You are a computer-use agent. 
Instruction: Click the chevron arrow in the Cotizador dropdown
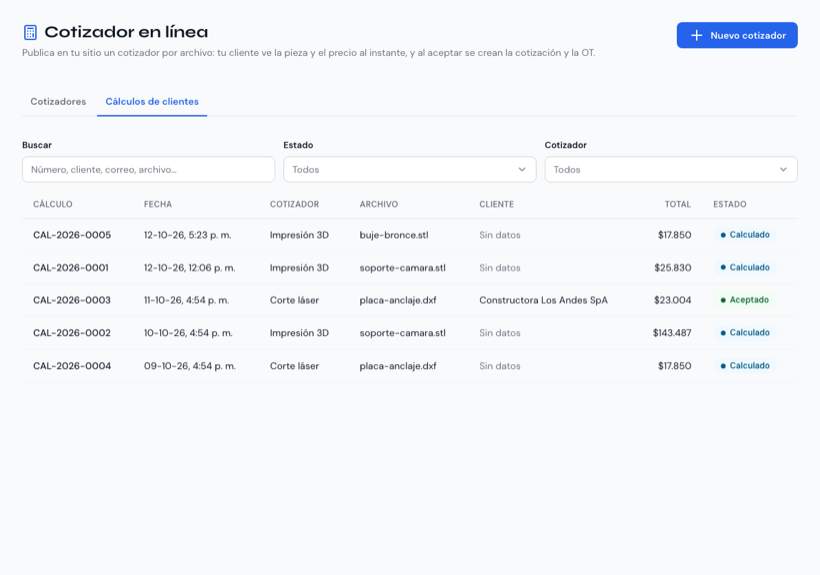[783, 169]
